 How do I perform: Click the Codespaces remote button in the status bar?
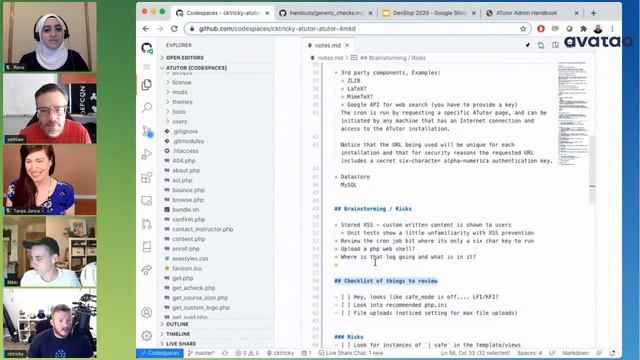point(160,353)
